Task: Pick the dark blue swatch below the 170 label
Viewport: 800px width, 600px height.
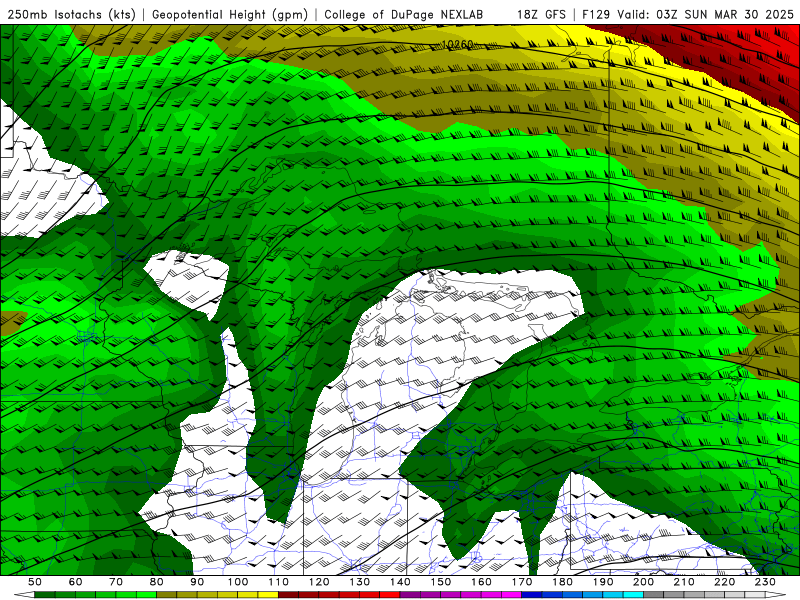Action: click(532, 595)
